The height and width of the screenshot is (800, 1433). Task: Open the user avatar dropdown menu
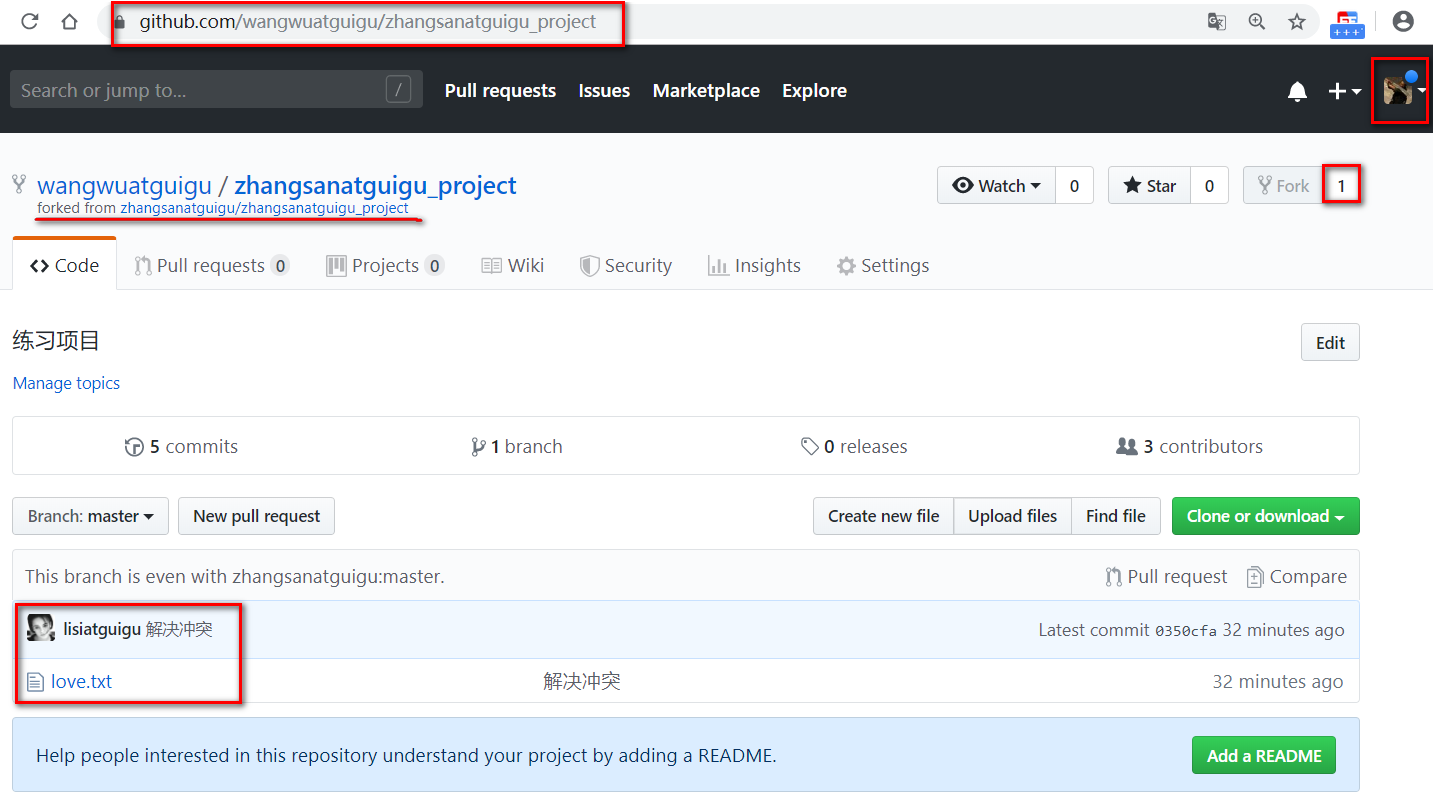(1404, 91)
